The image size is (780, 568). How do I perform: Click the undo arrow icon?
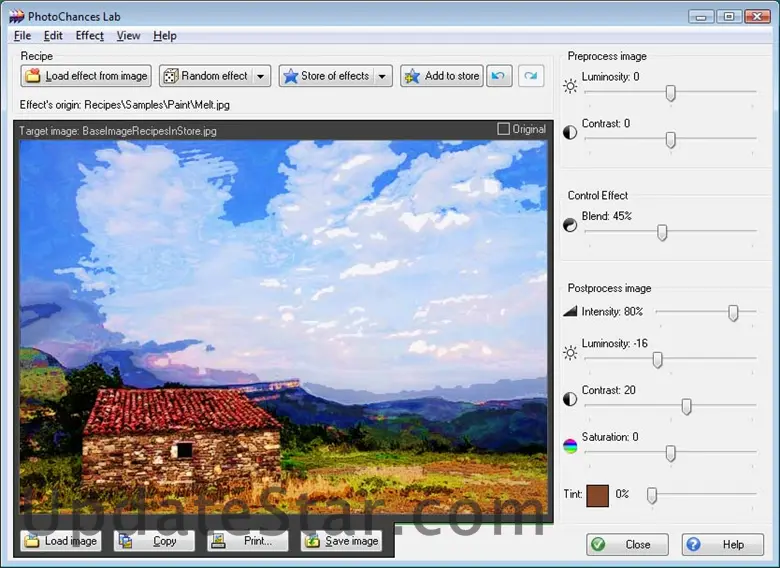pos(501,76)
